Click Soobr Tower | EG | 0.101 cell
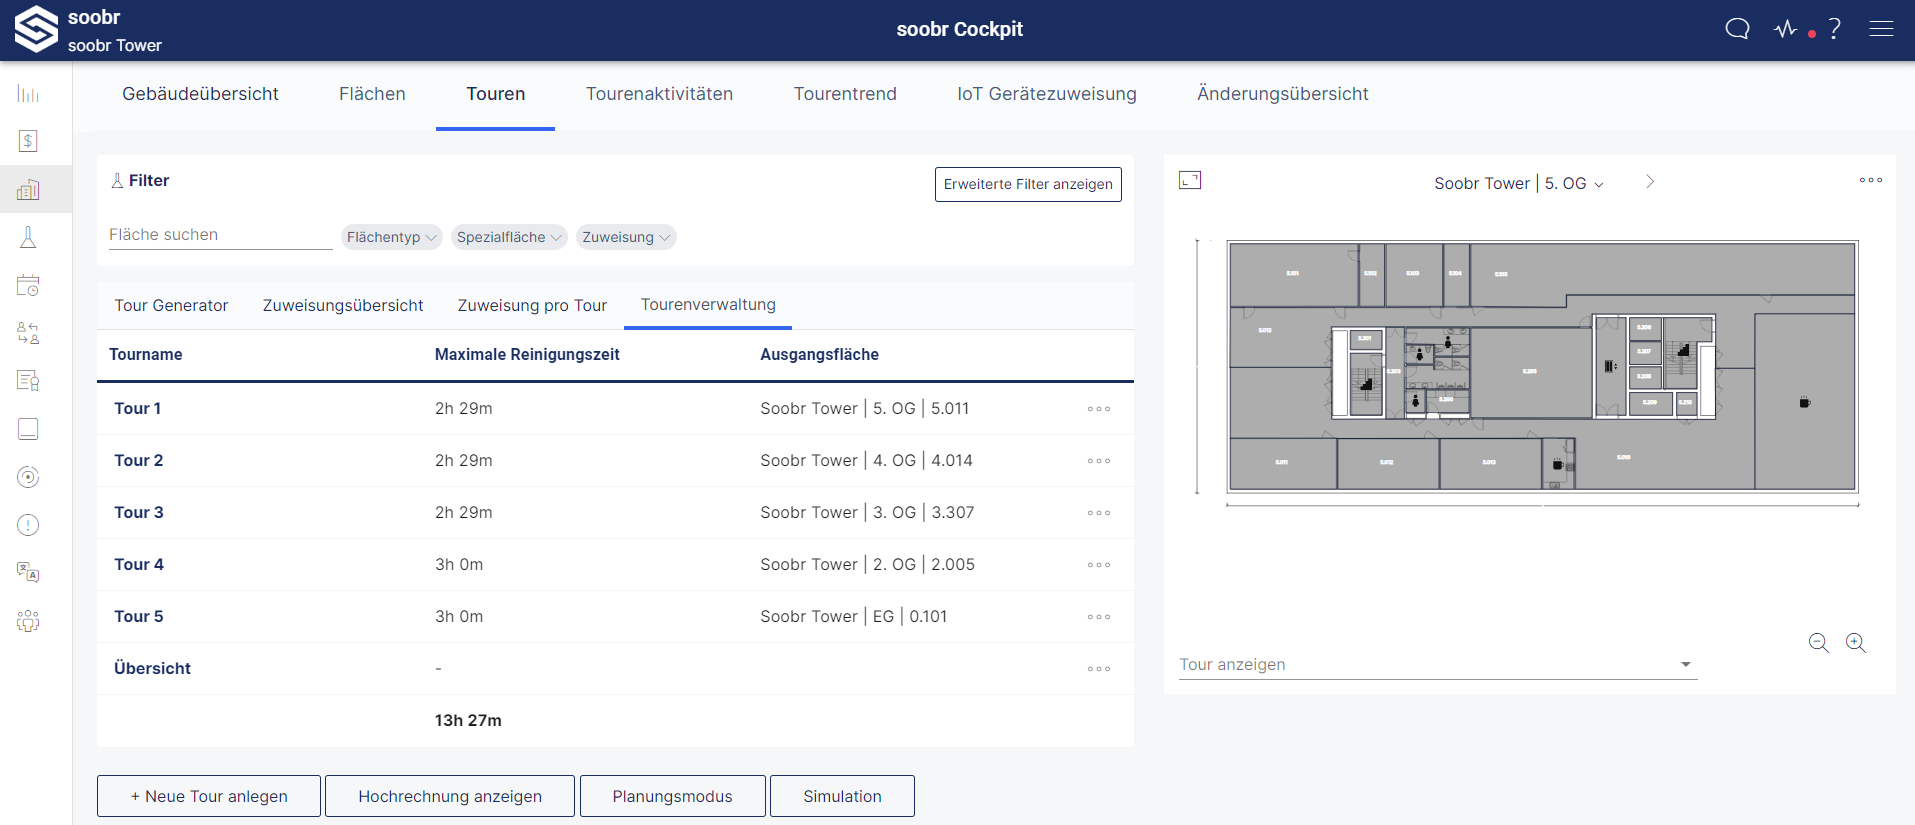The height and width of the screenshot is (825, 1915). click(853, 616)
